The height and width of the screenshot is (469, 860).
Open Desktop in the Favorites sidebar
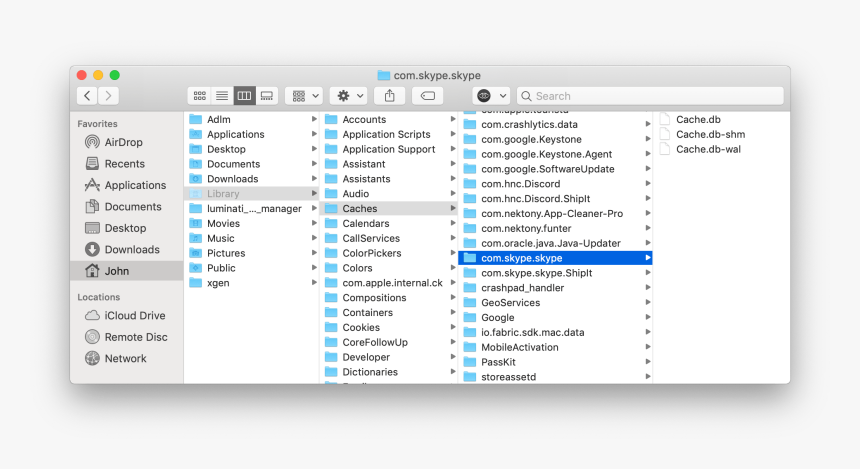pos(126,228)
